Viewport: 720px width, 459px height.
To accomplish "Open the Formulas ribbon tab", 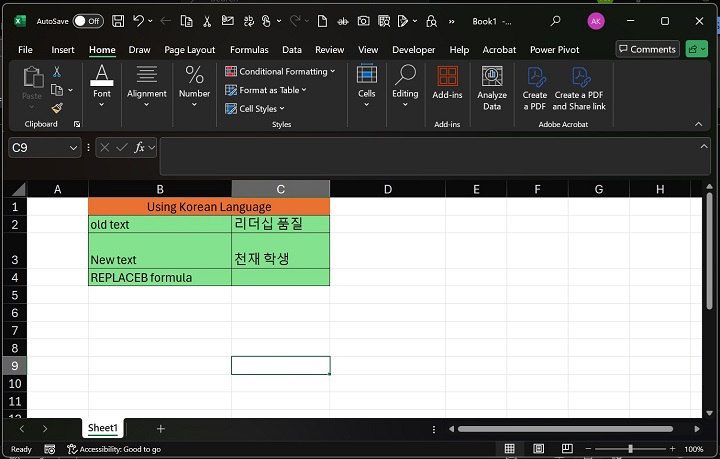I will [x=249, y=50].
